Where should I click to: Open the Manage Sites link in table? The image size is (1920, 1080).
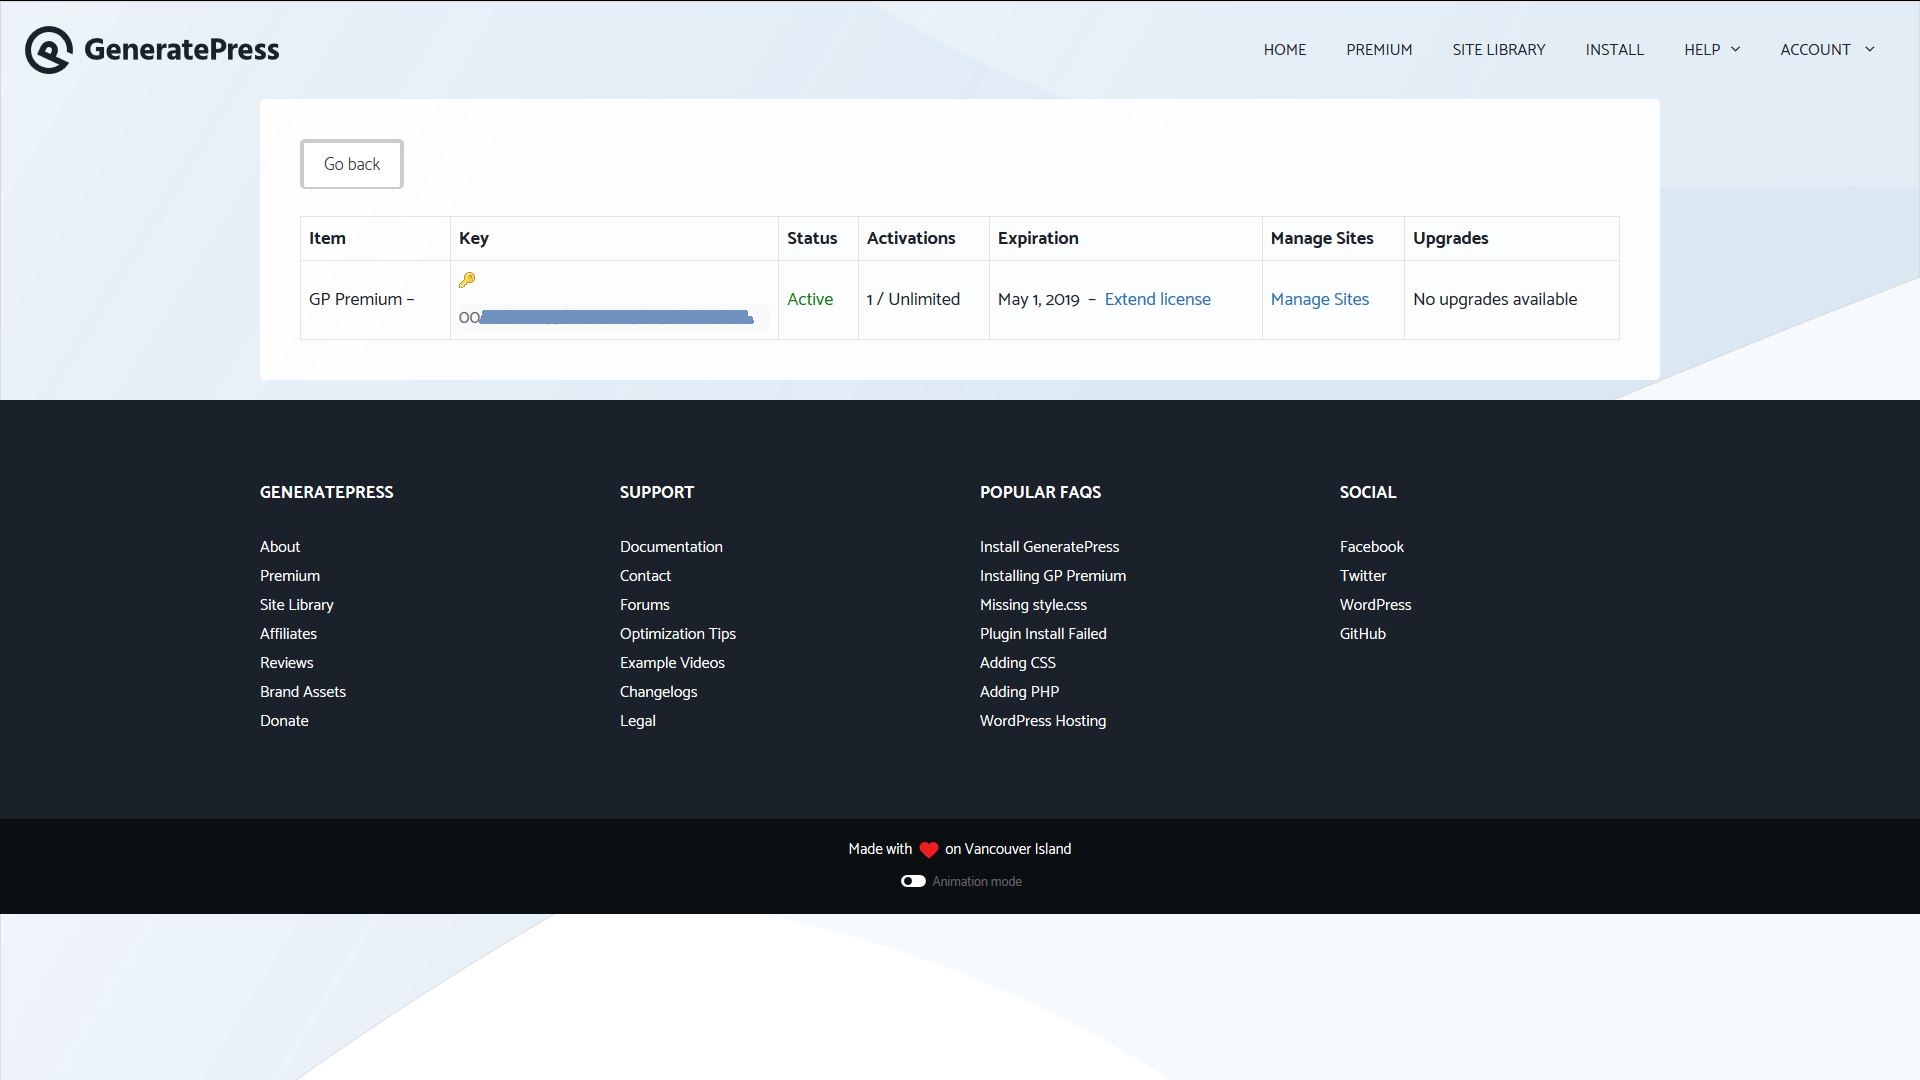(x=1319, y=299)
